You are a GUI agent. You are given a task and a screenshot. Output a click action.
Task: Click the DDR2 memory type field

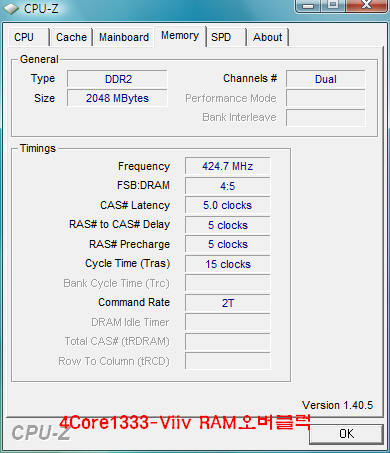click(x=117, y=79)
